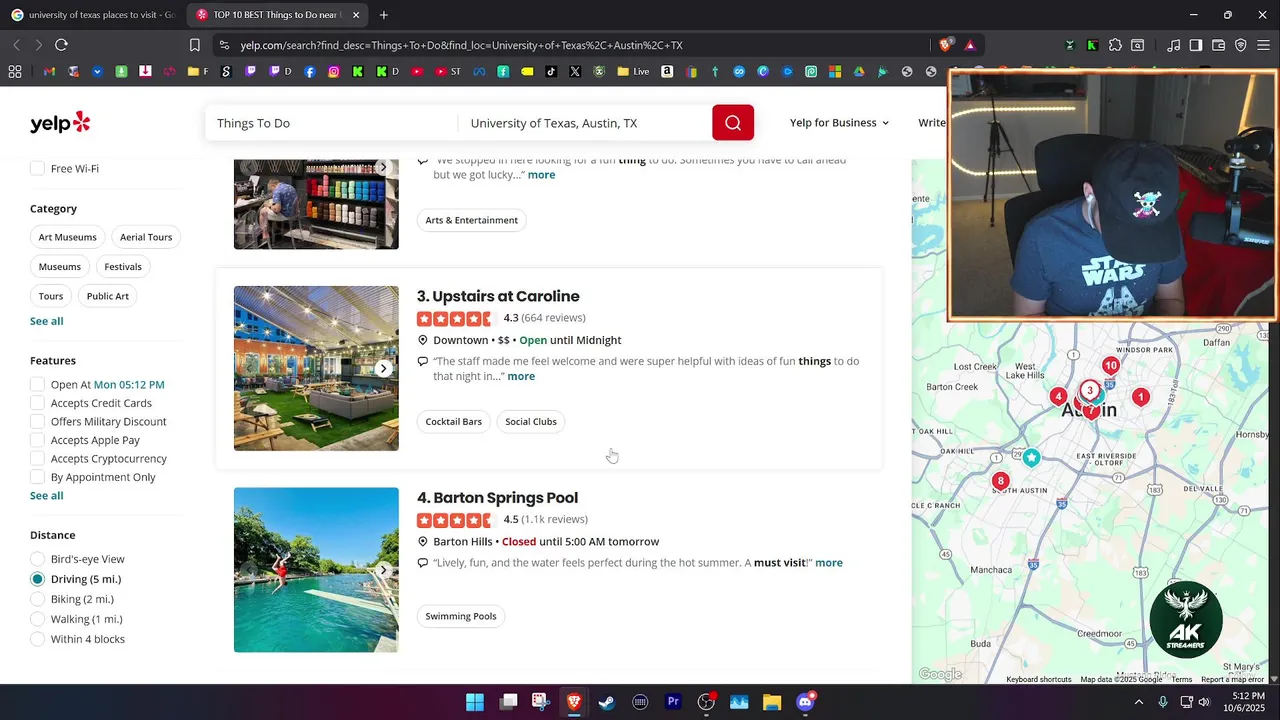Viewport: 1280px width, 720px height.
Task: Check the Open At Mon 05:12 PM filter
Action: (37, 384)
